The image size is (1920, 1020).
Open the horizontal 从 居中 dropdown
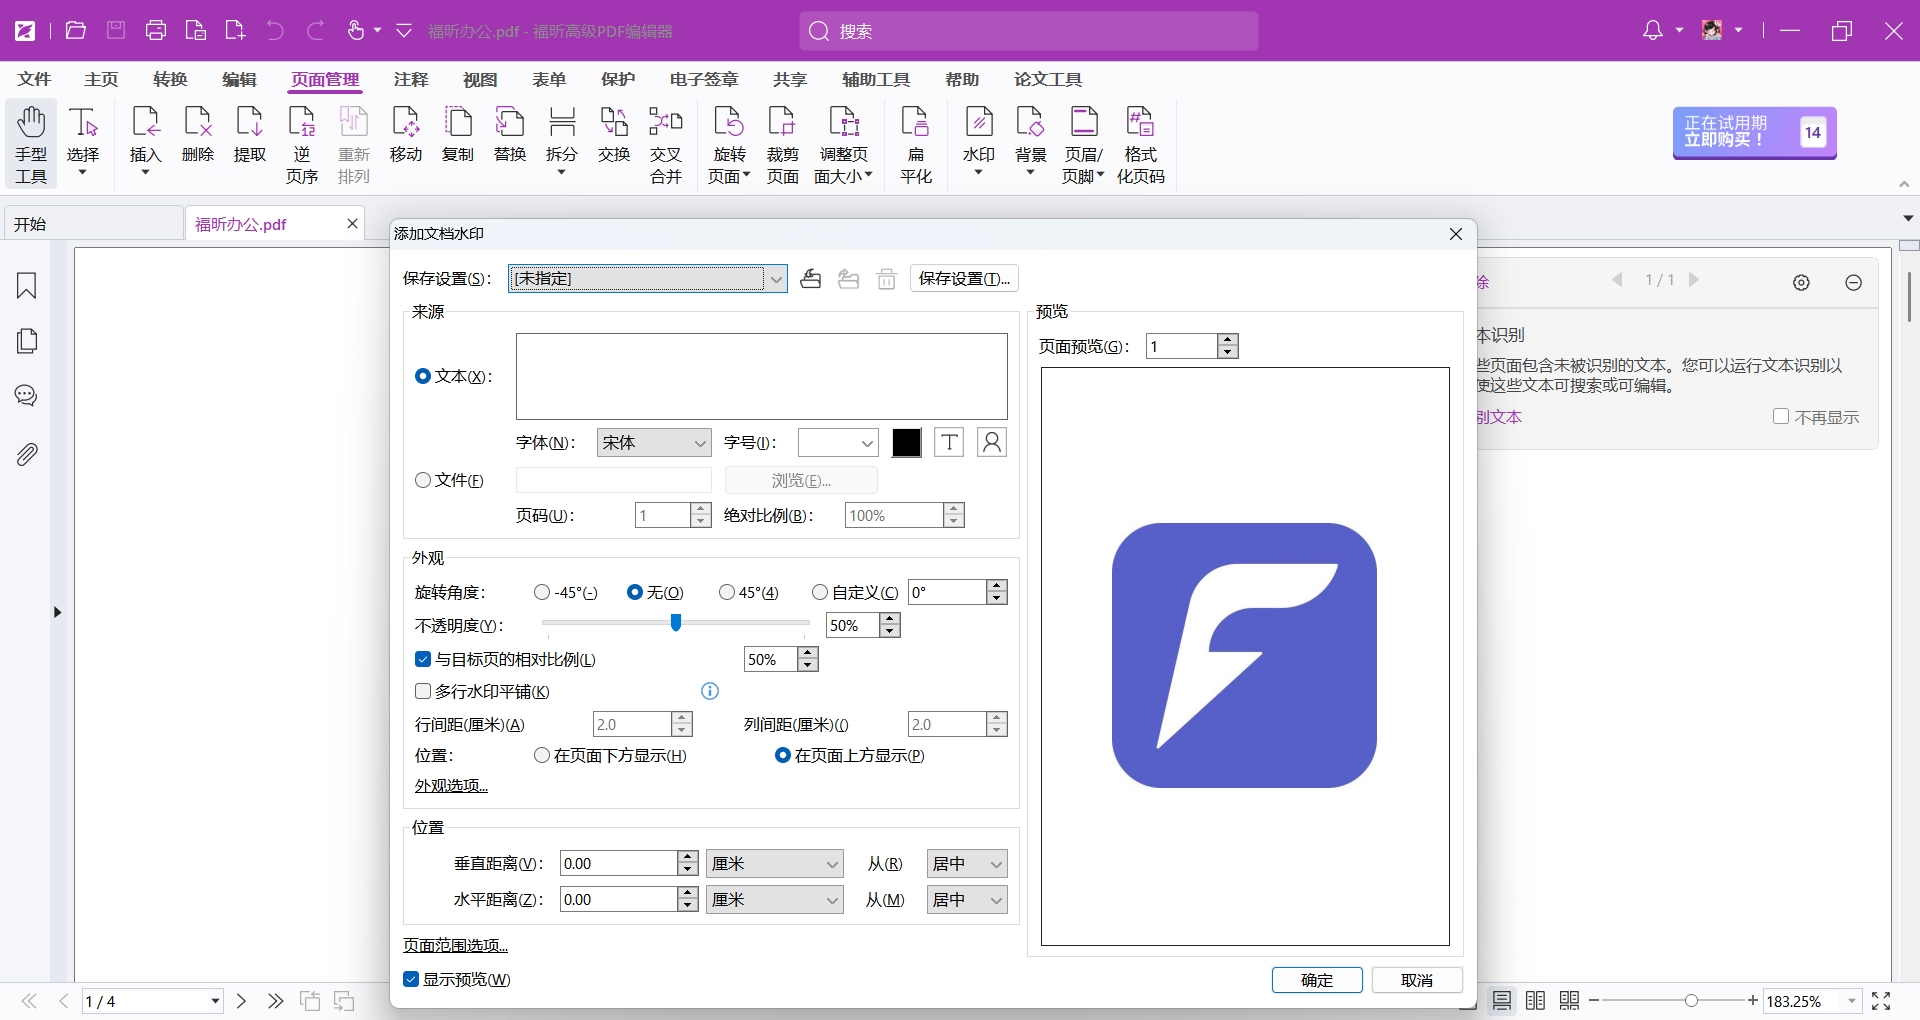point(967,900)
